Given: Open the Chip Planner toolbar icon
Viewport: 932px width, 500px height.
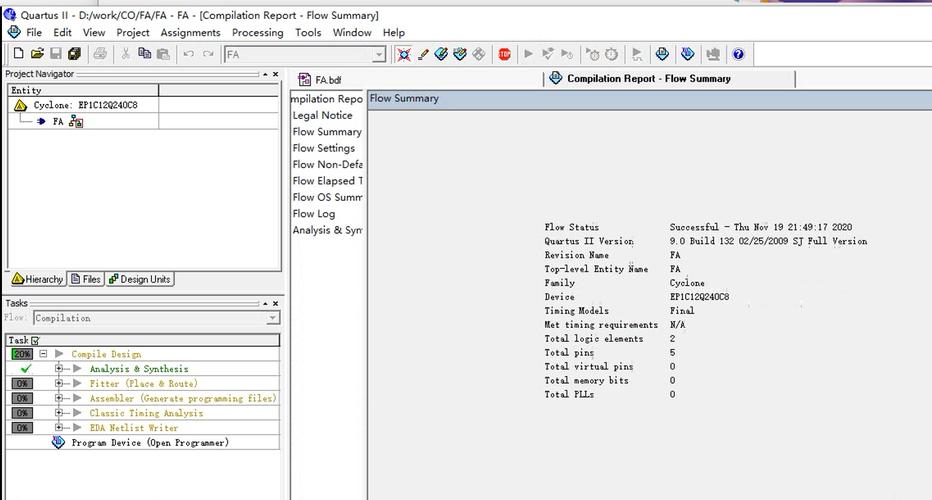Looking at the screenshot, I should (478, 54).
